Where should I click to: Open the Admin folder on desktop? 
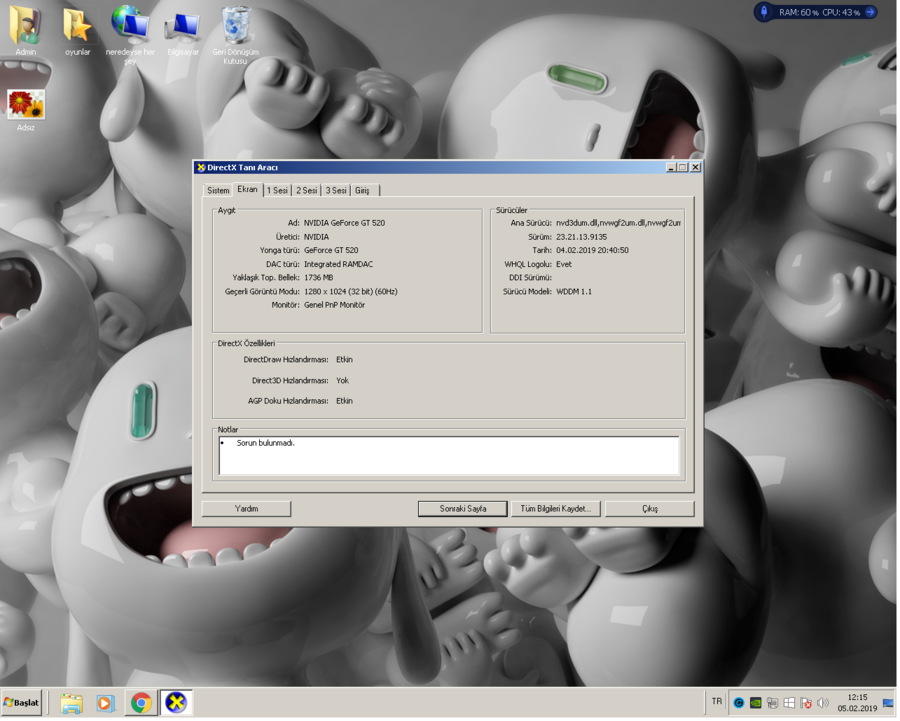tap(25, 29)
